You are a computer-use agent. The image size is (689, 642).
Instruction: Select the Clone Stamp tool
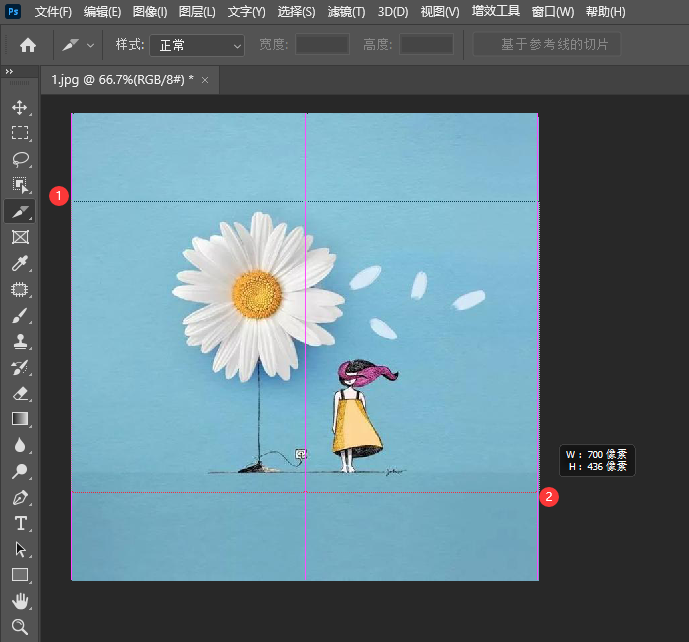(19, 342)
